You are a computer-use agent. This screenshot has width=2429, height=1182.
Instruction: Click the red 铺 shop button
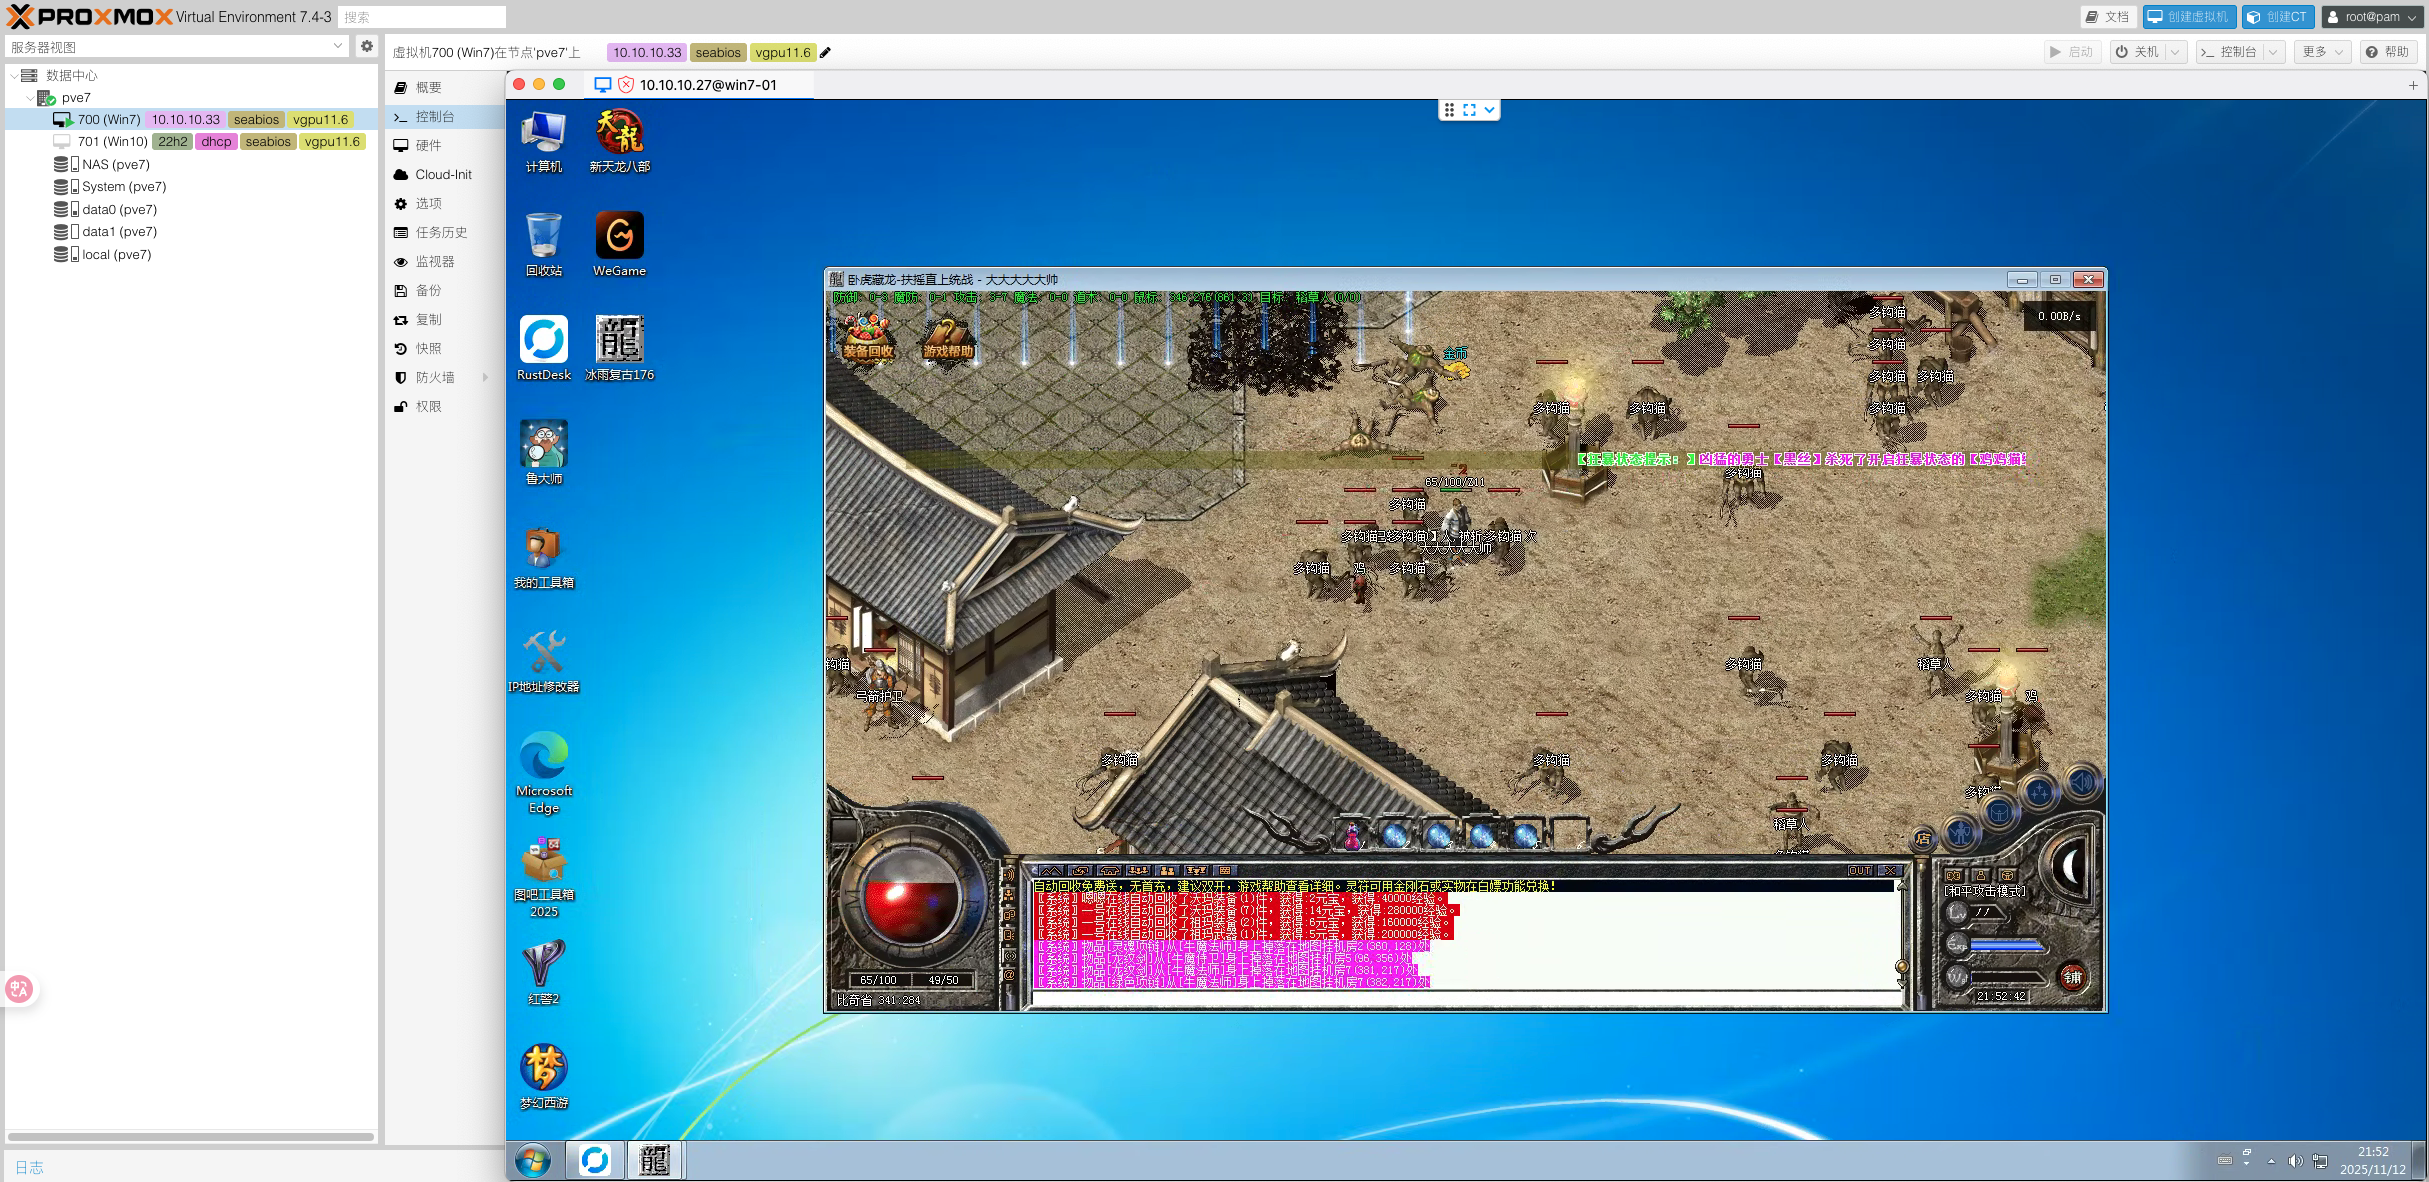click(2072, 977)
